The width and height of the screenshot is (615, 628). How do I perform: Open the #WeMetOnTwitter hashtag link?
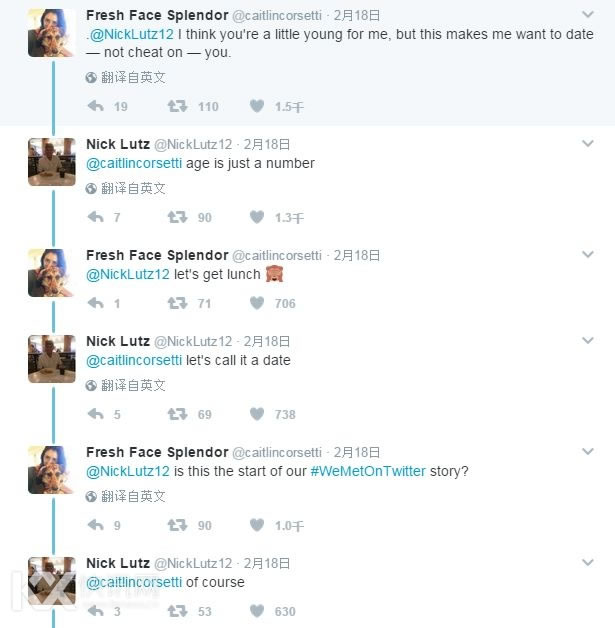pyautogui.click(x=368, y=471)
